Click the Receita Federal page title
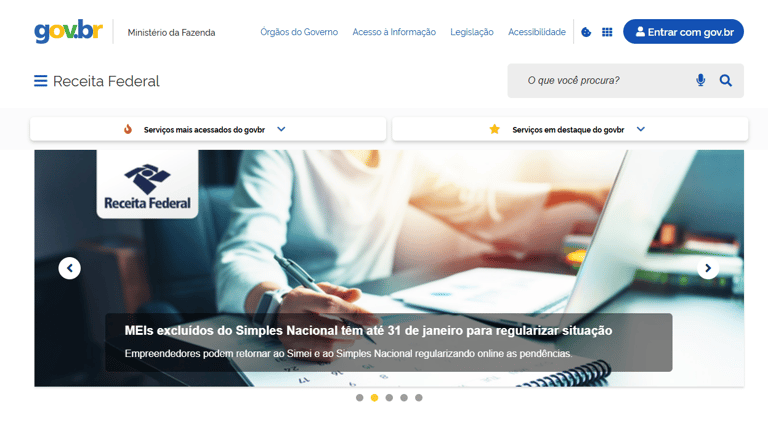This screenshot has height=431, width=768. tap(106, 81)
